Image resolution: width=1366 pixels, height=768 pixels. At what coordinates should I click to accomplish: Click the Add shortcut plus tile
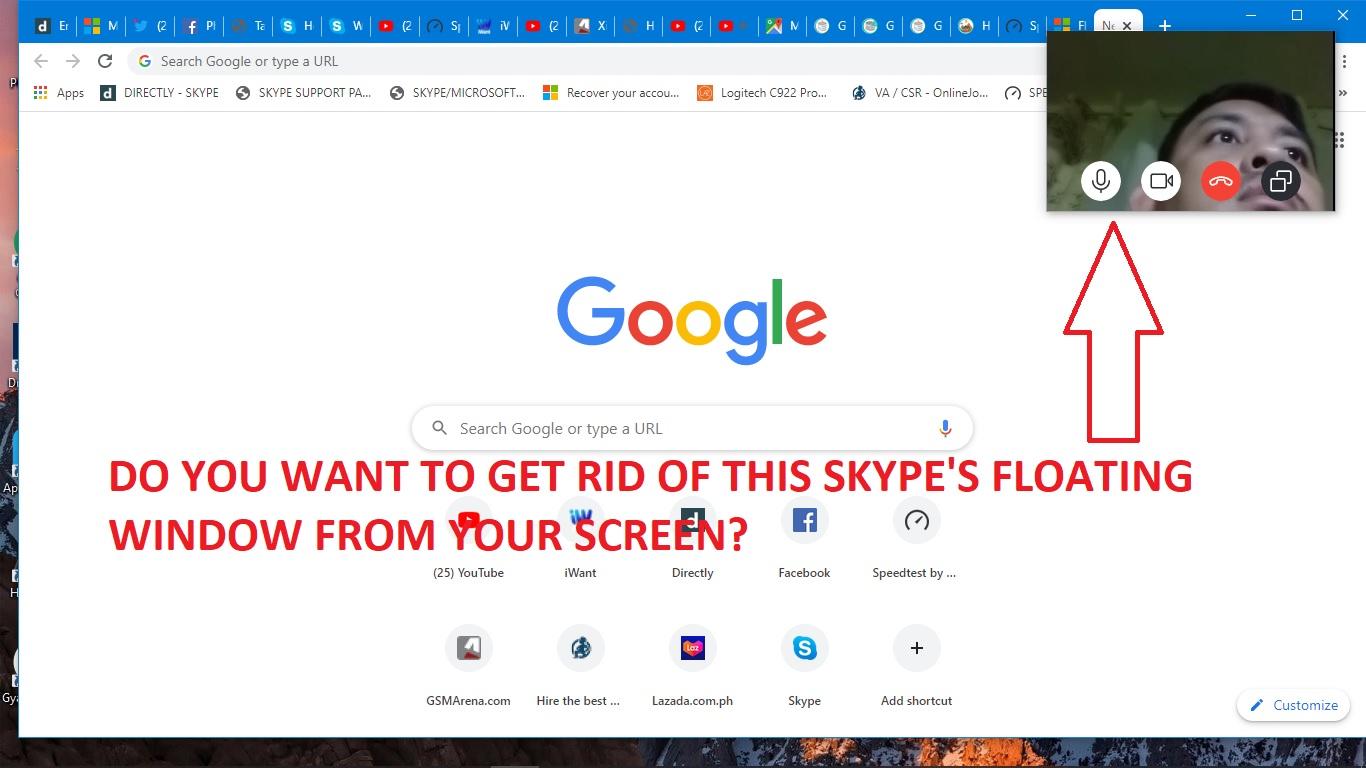pos(916,666)
